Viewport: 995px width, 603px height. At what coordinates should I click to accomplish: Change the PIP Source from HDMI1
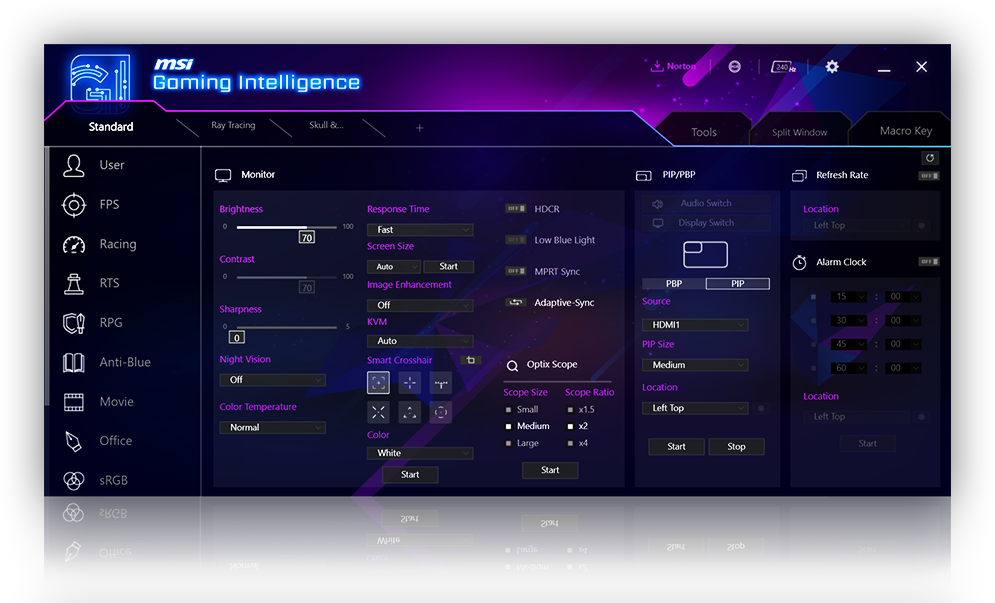(694, 324)
